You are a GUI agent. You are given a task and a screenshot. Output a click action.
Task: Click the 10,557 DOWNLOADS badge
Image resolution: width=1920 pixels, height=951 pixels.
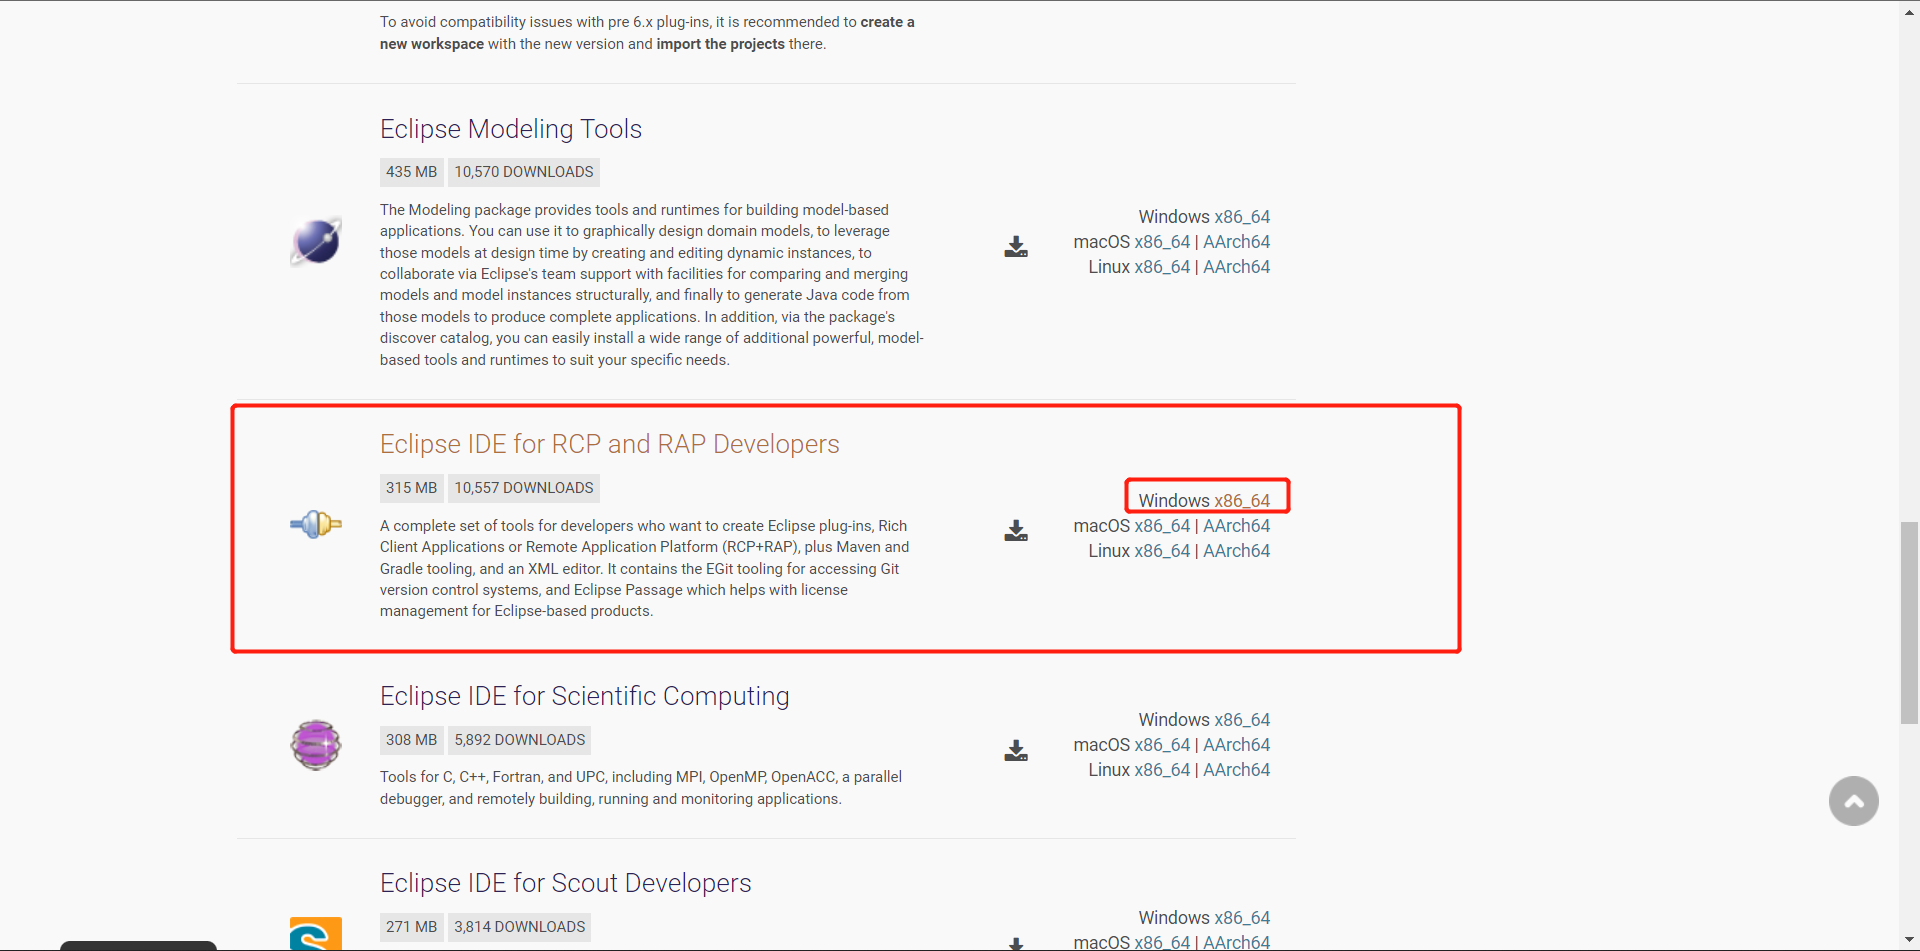click(x=524, y=488)
